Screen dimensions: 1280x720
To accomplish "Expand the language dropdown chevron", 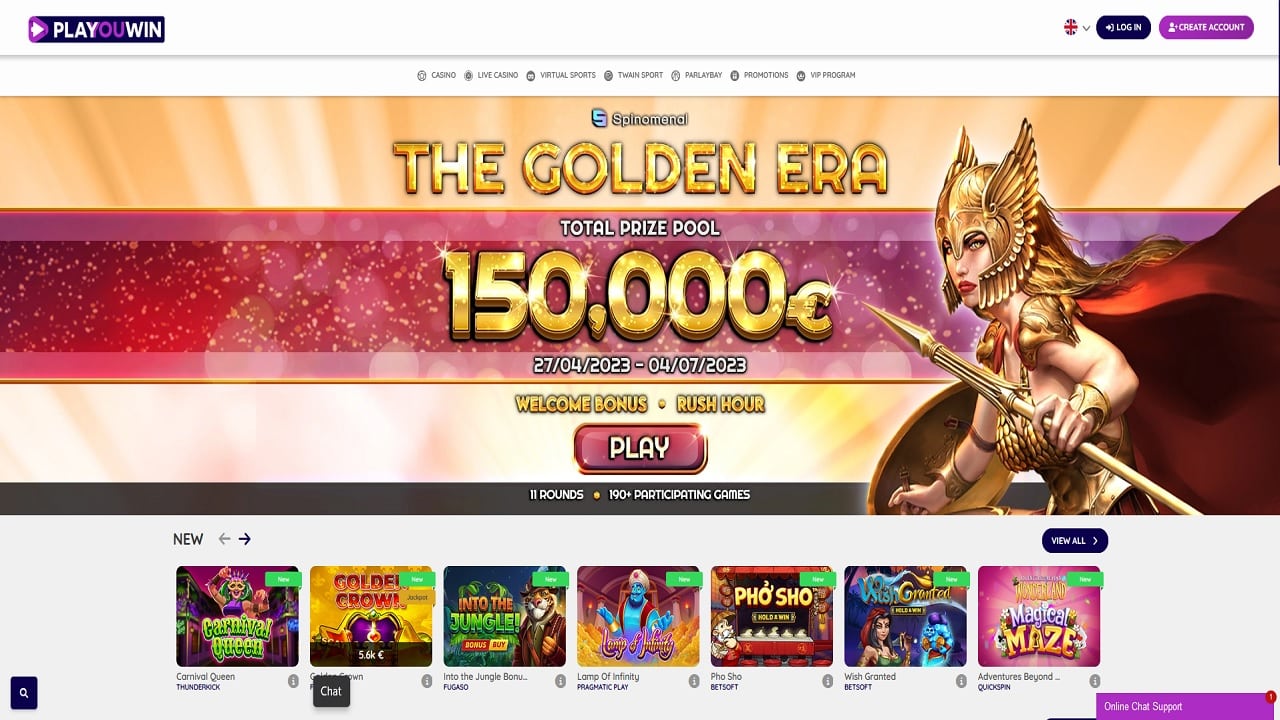I will pyautogui.click(x=1086, y=28).
